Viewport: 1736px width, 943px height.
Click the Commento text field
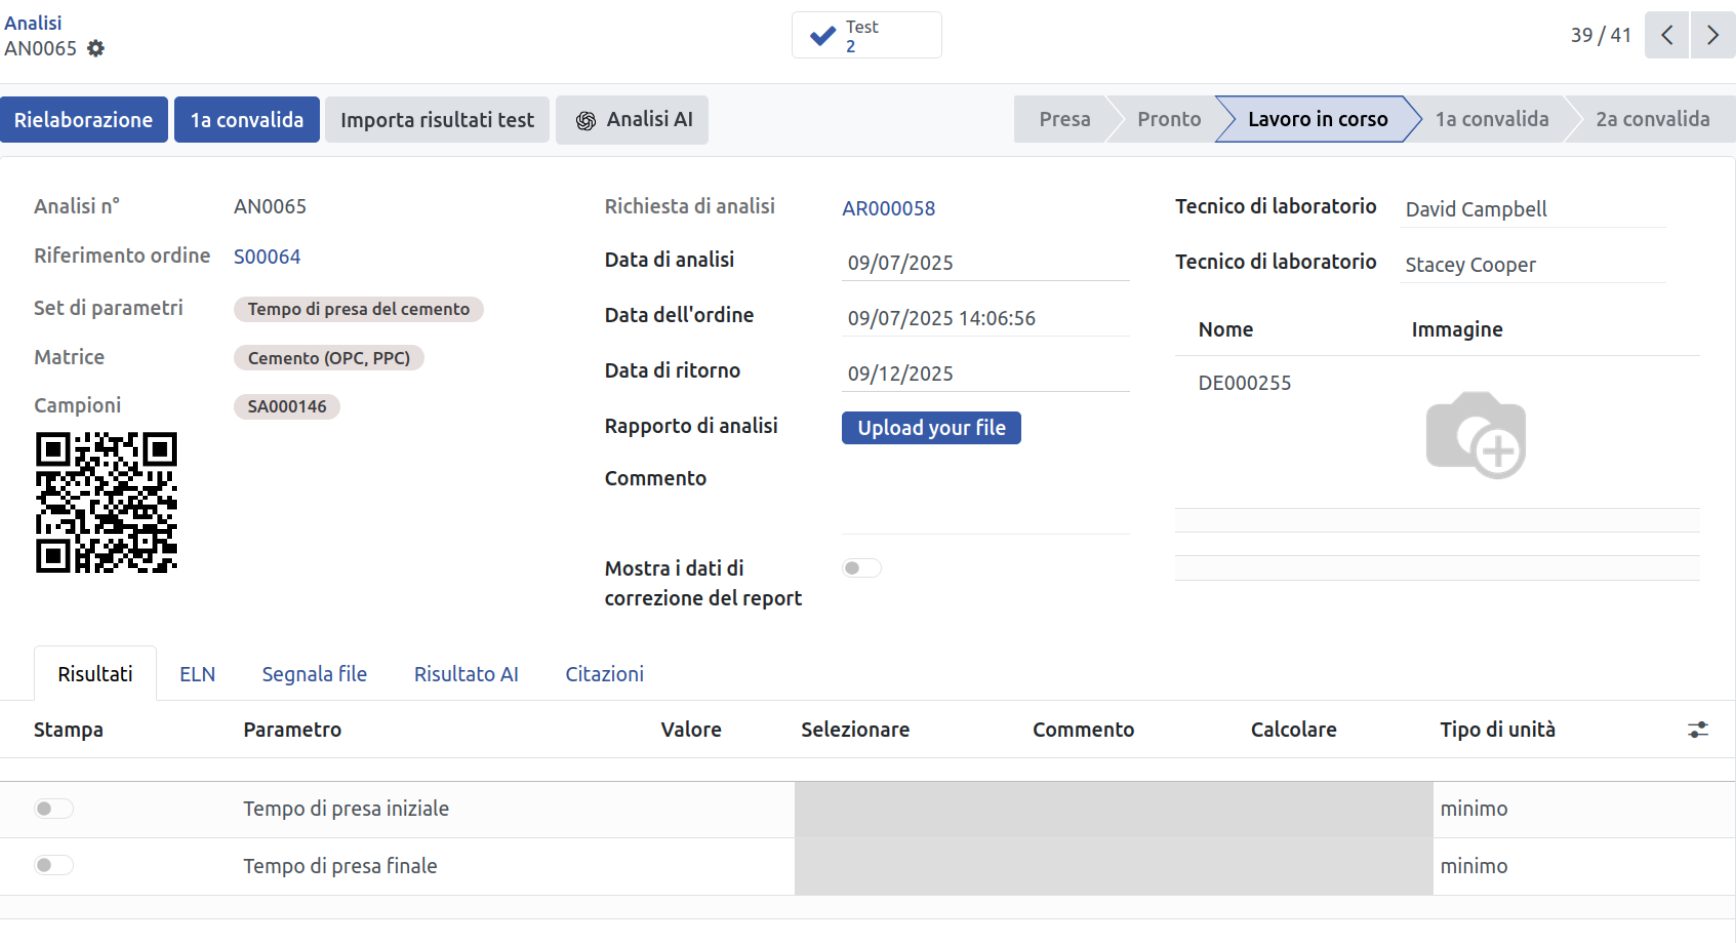click(985, 506)
